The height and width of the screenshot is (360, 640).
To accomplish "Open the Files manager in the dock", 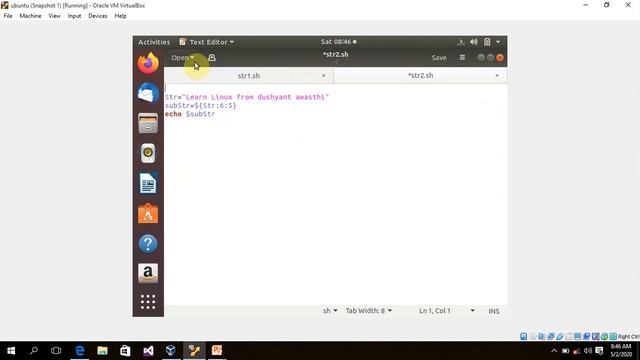I will click(148, 123).
